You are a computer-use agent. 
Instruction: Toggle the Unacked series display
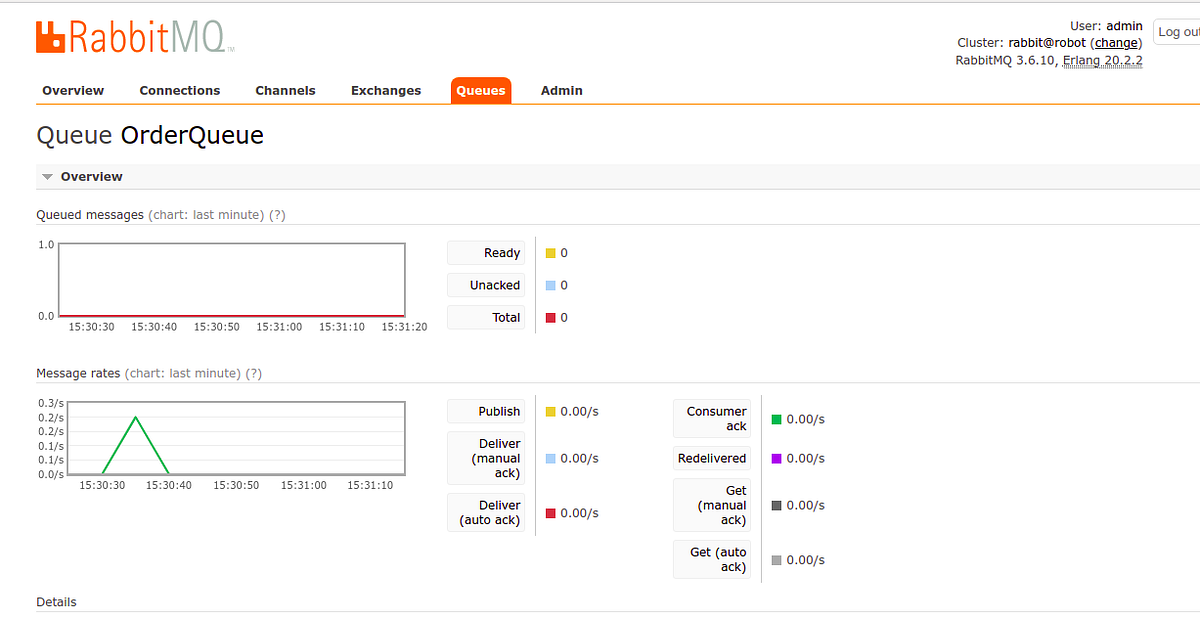486,285
